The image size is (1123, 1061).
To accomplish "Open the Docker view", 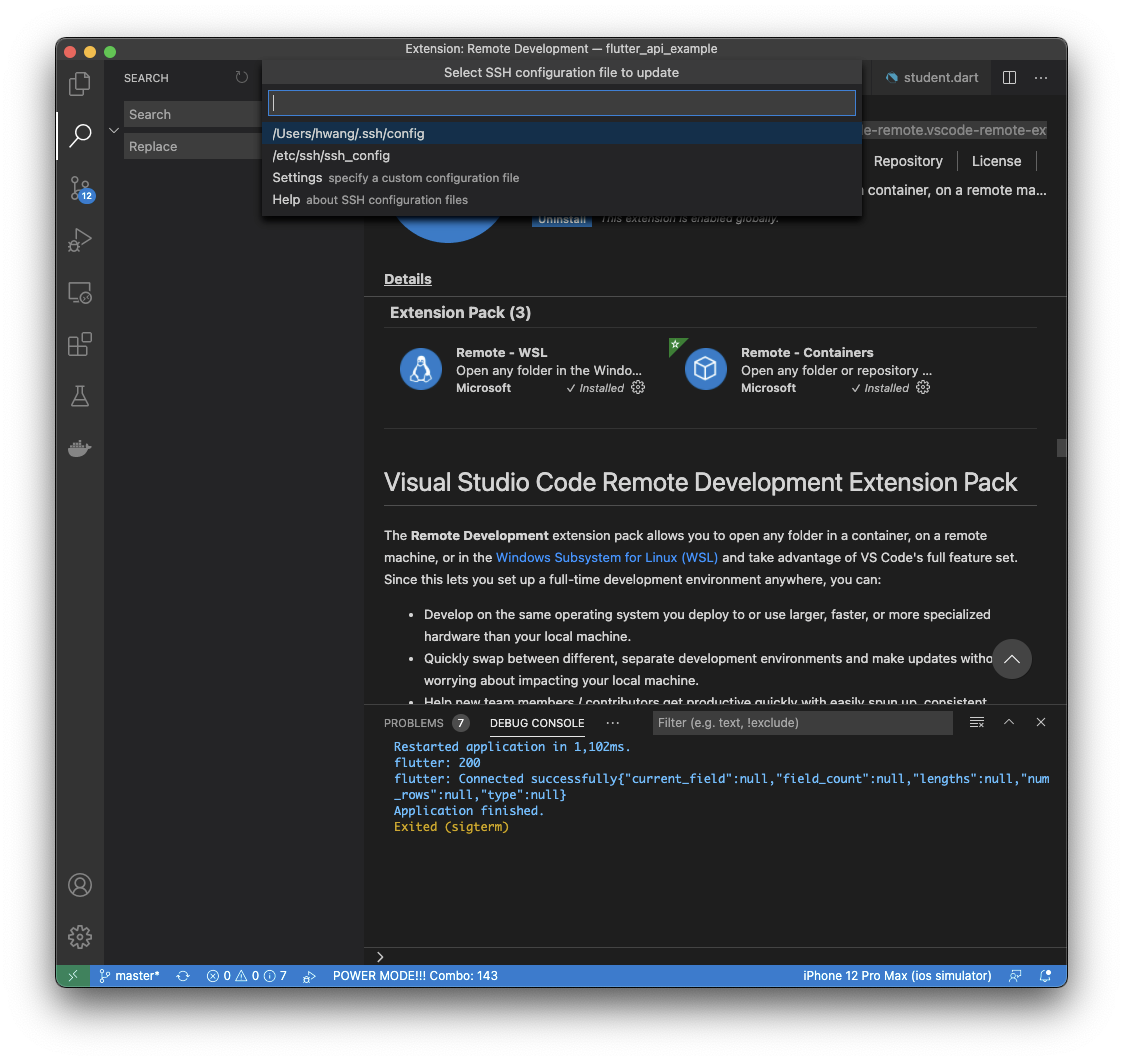I will tap(79, 448).
